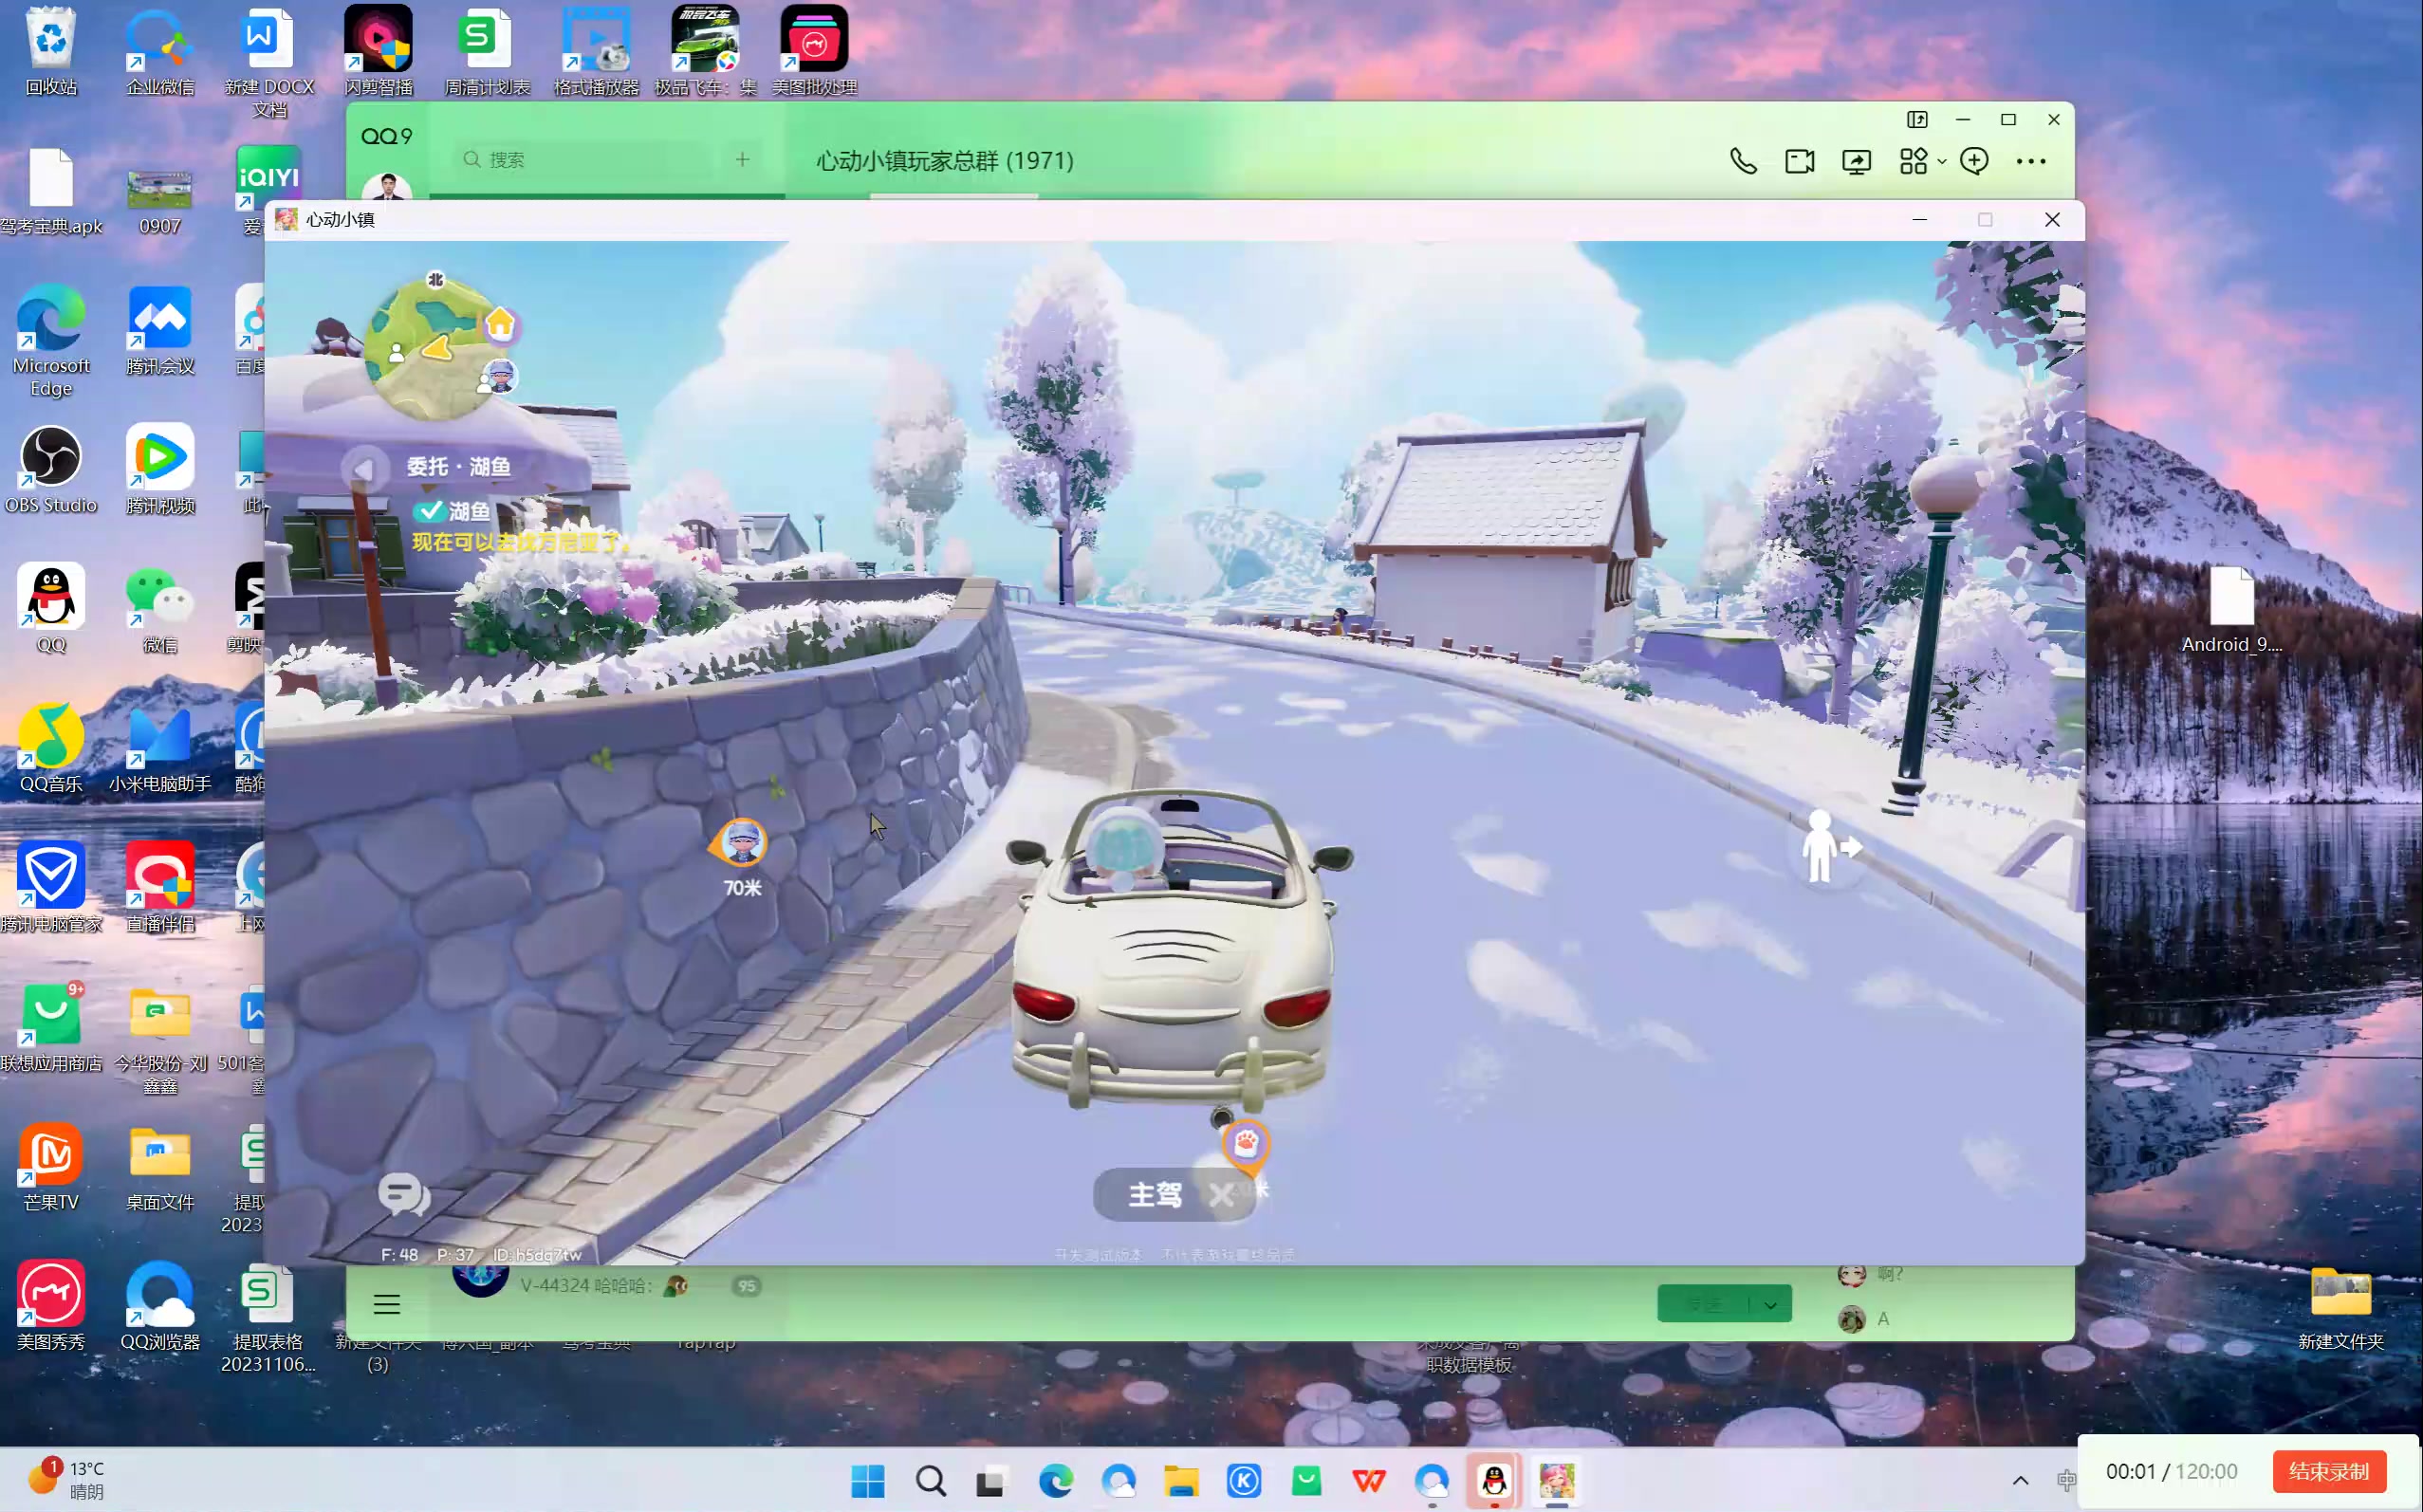Open the in-game chat bubble icon
Viewport: 2423px width, 1512px height.
403,1194
